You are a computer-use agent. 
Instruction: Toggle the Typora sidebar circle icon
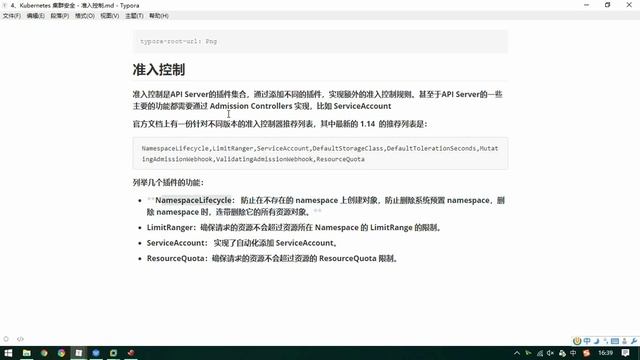(x=6, y=339)
